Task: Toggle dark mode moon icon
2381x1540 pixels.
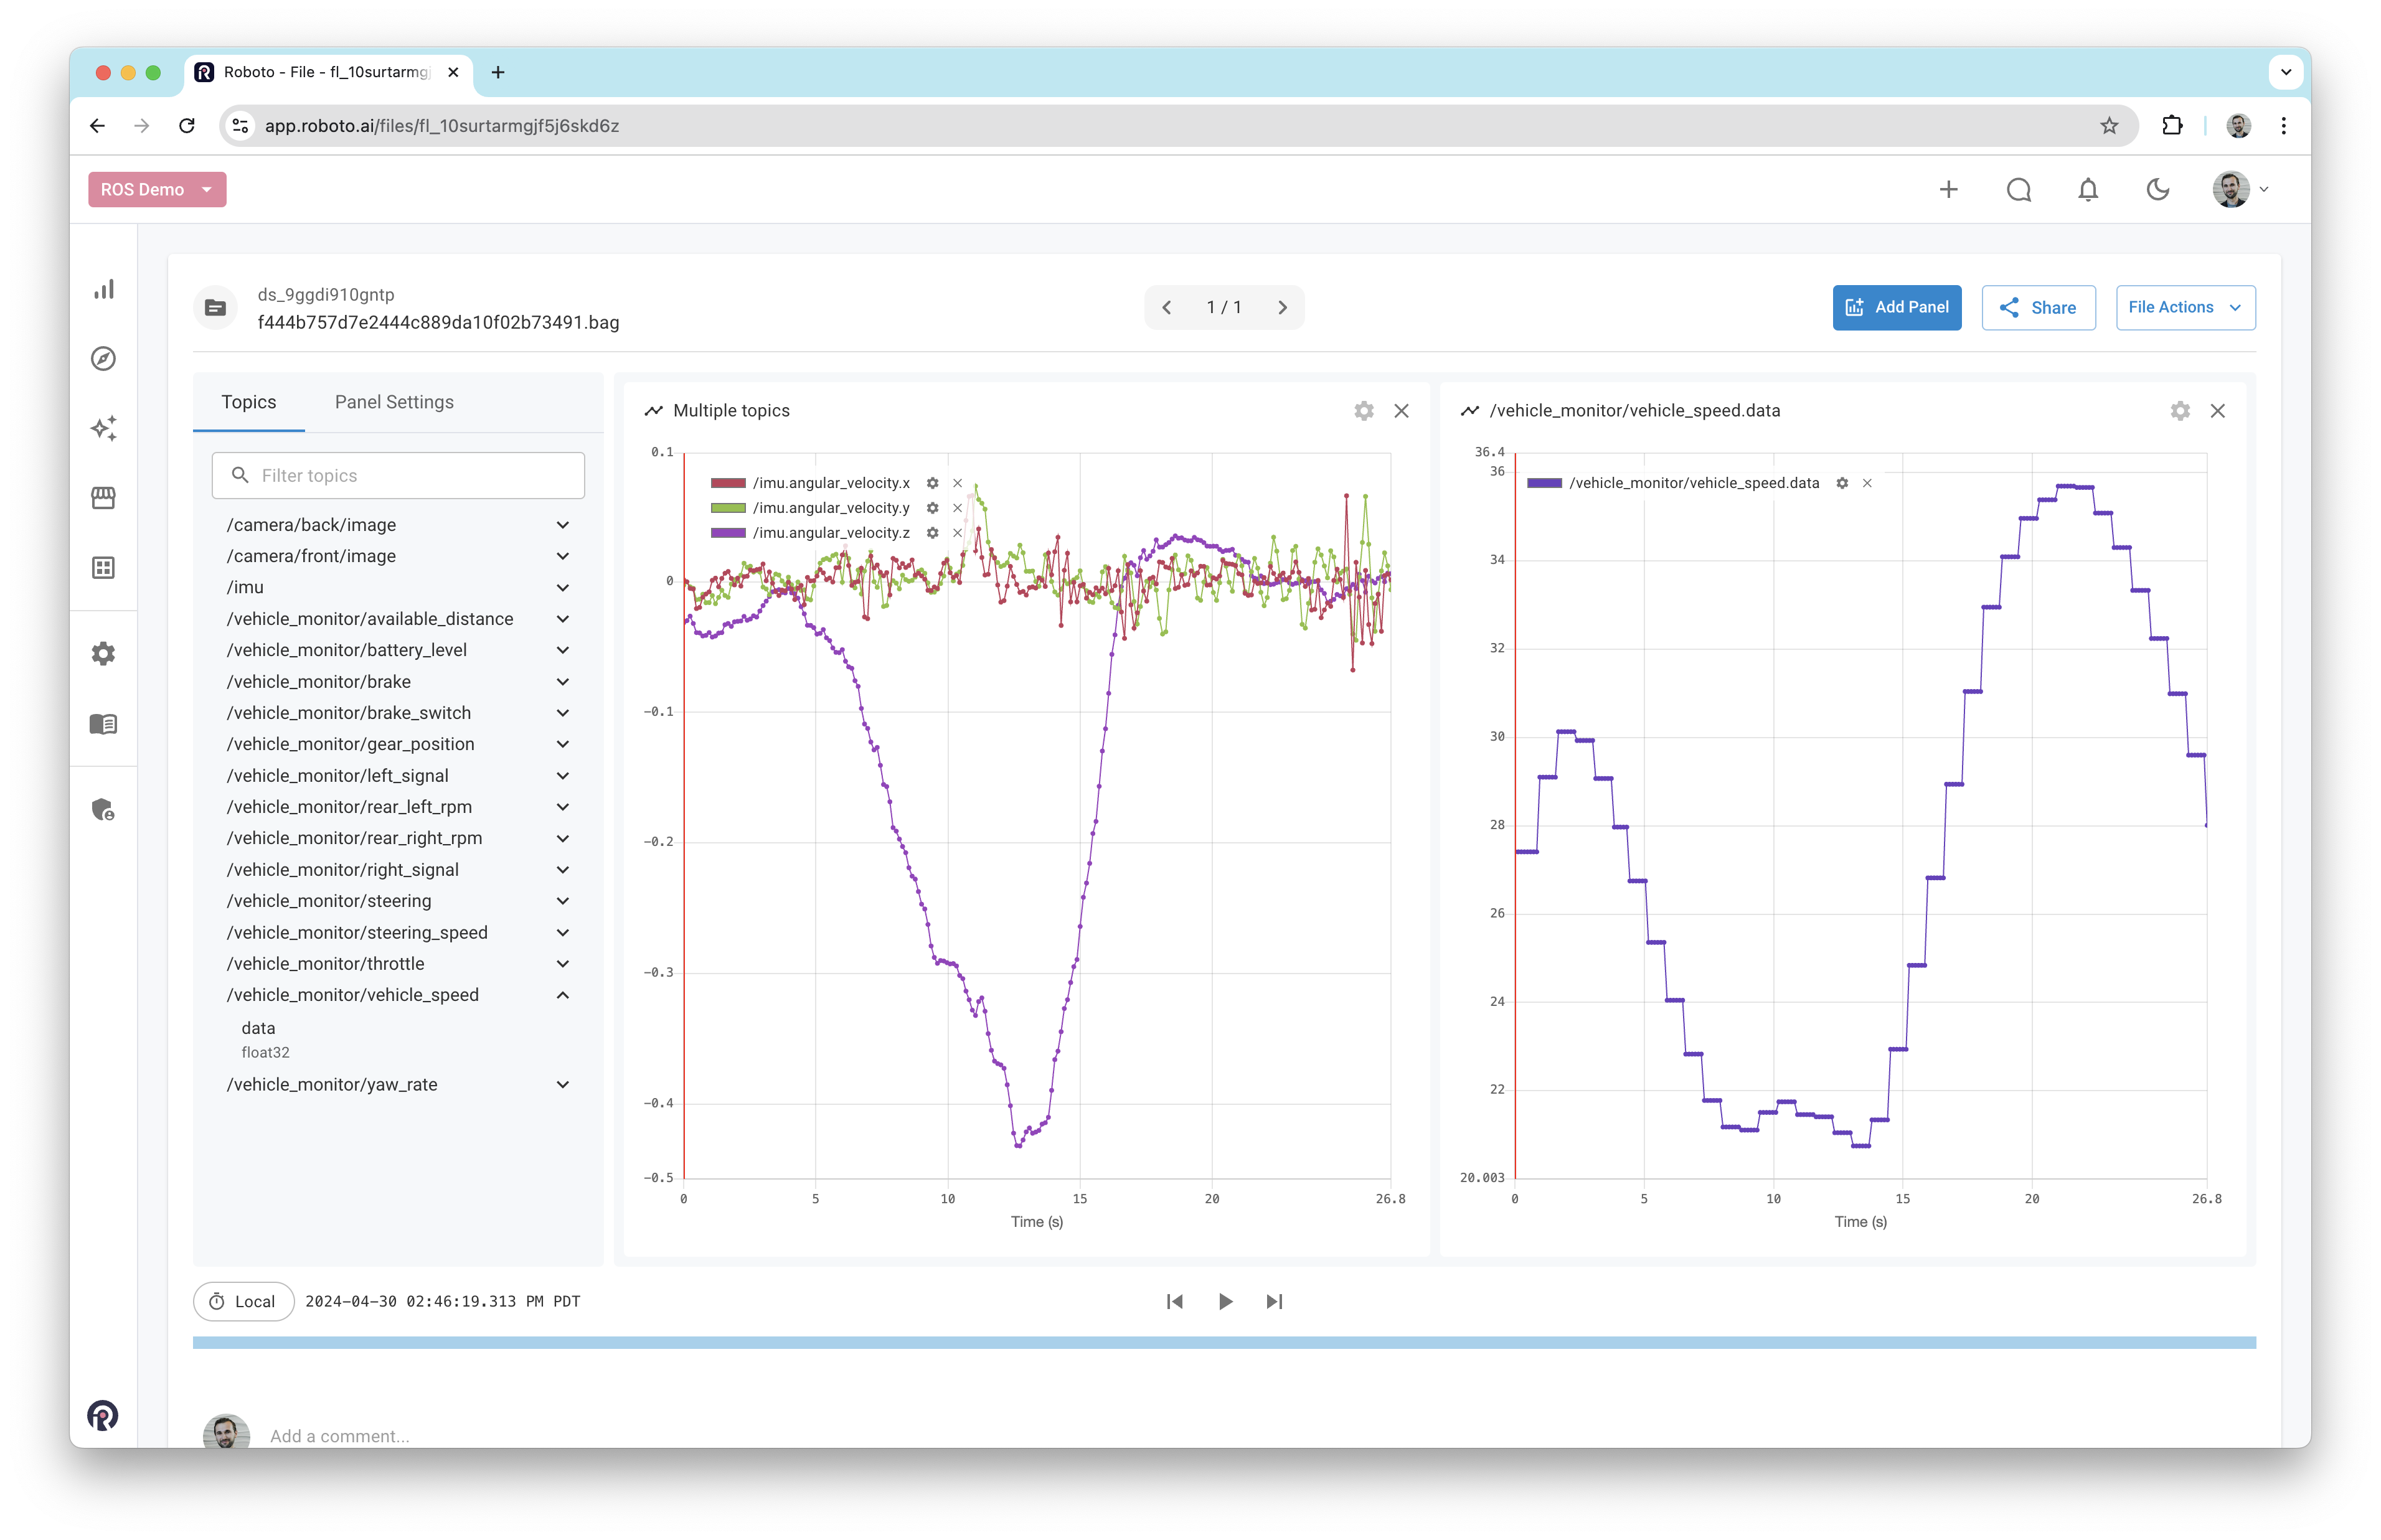Action: (2157, 190)
